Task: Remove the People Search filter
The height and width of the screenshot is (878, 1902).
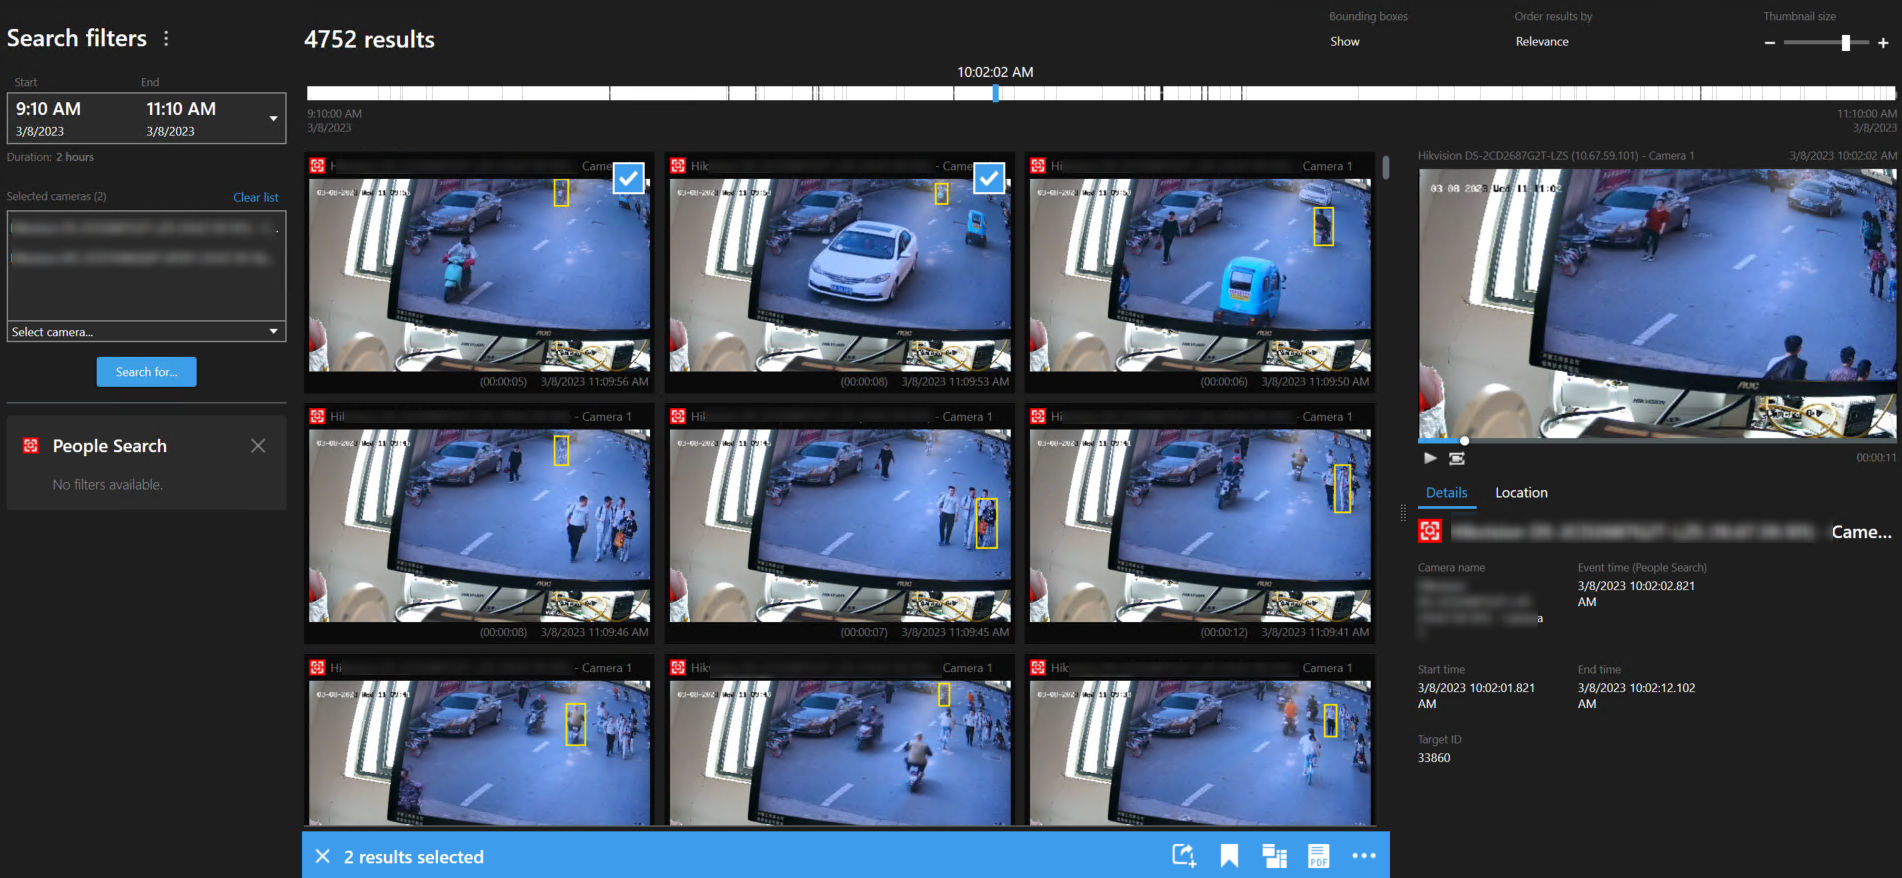Action: (x=258, y=446)
